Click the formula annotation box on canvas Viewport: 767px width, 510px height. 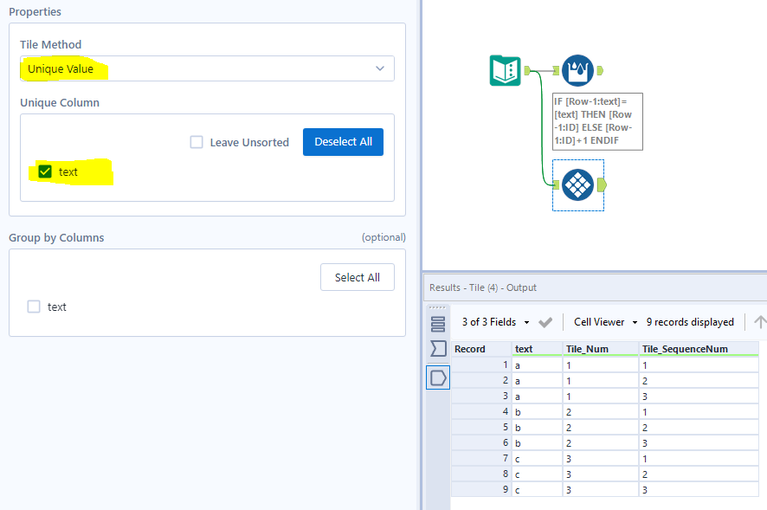(597, 121)
